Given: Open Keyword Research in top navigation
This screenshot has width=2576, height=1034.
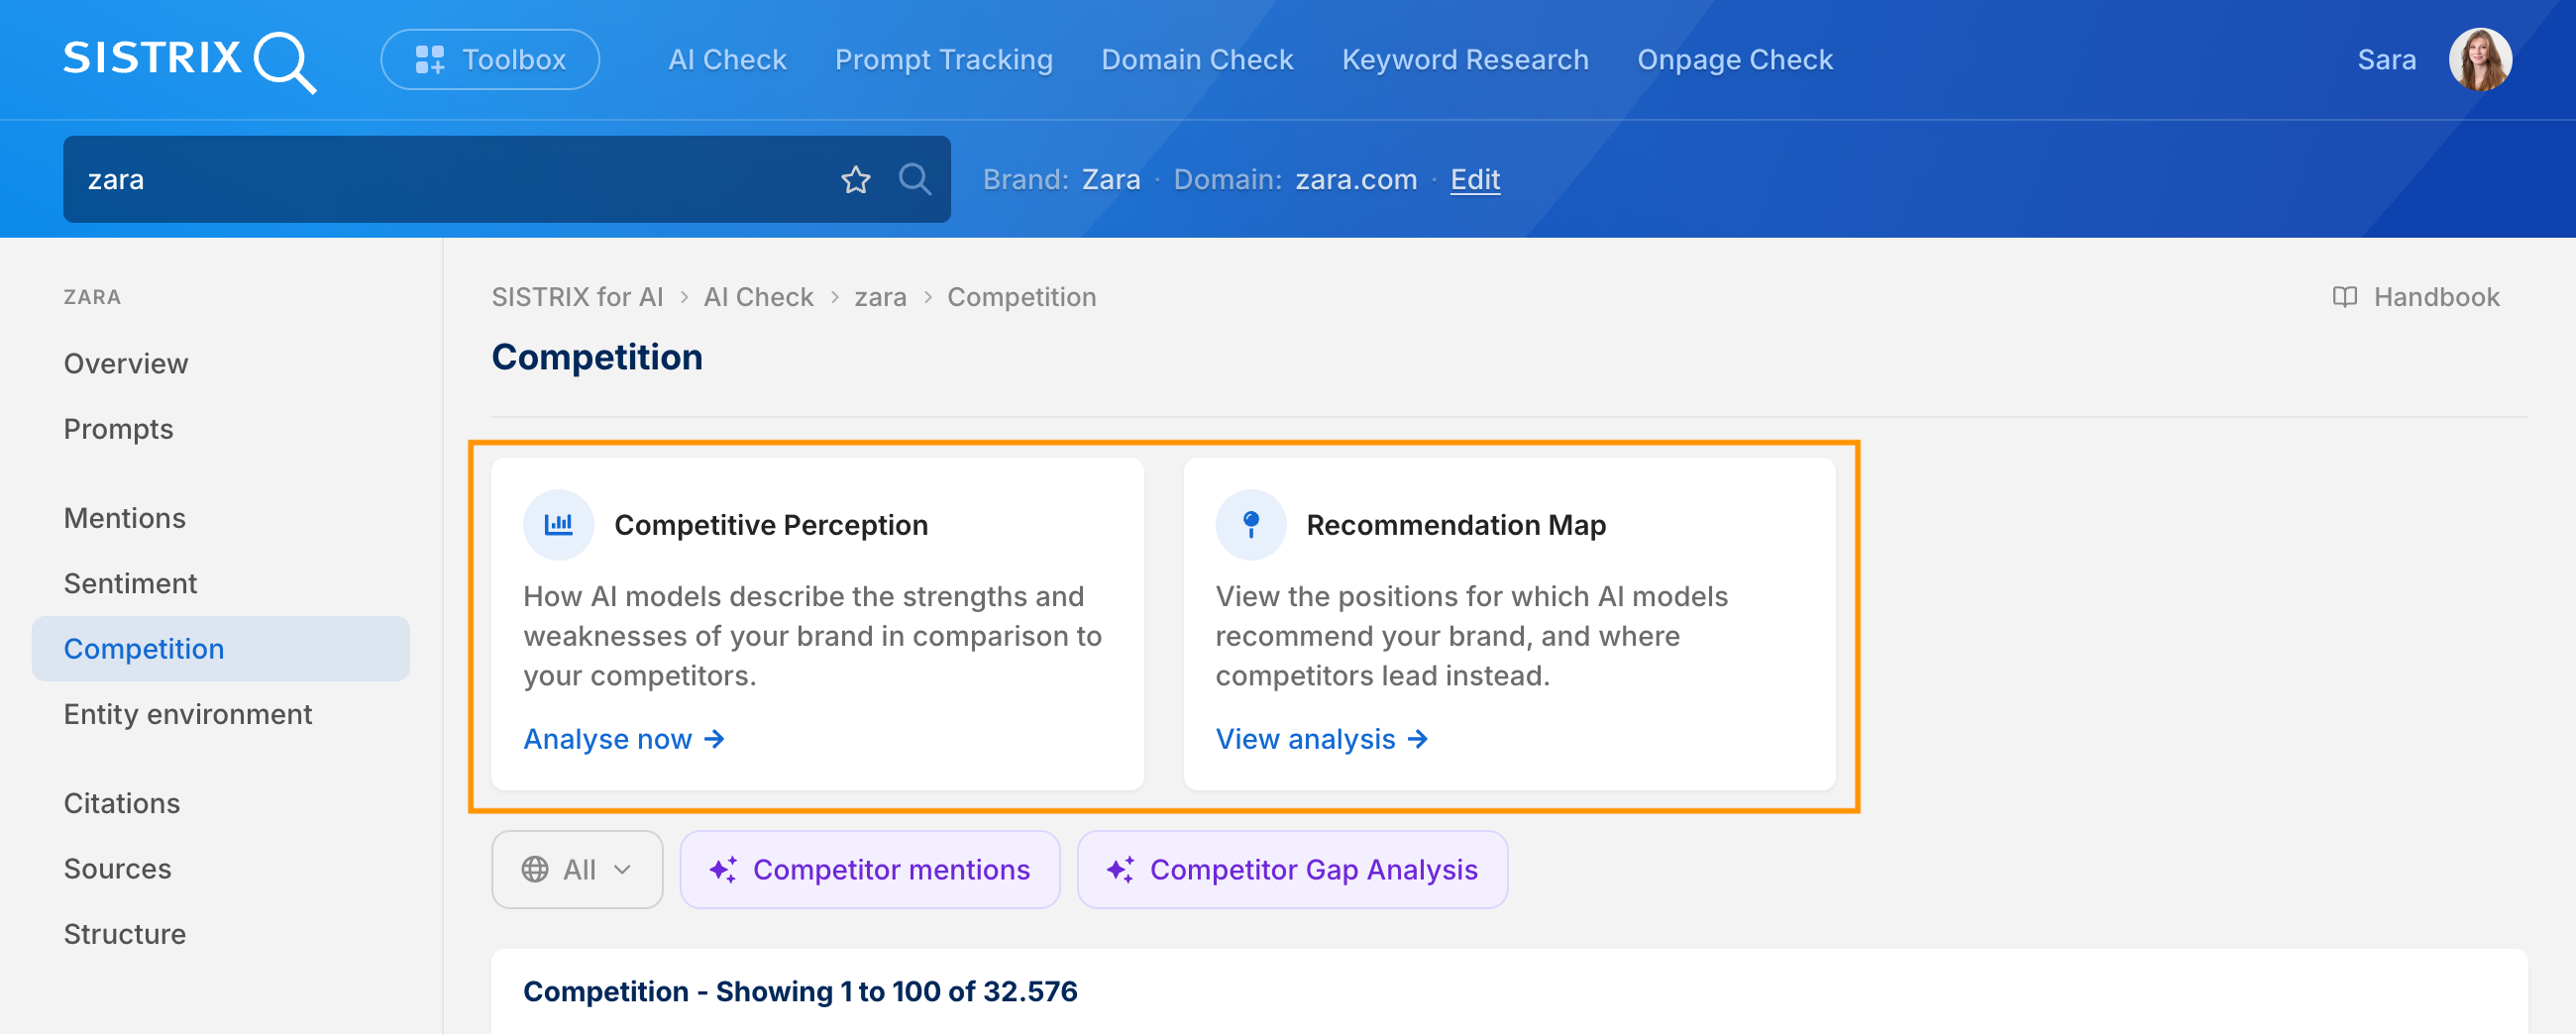Looking at the screenshot, I should click(x=1465, y=60).
